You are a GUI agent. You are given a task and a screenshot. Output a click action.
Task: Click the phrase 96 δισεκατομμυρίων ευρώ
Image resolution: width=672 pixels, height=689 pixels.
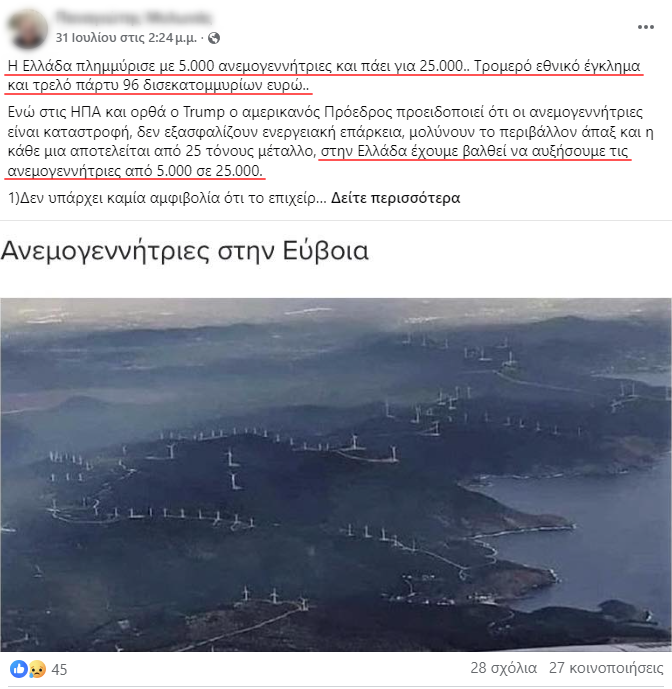[213, 85]
